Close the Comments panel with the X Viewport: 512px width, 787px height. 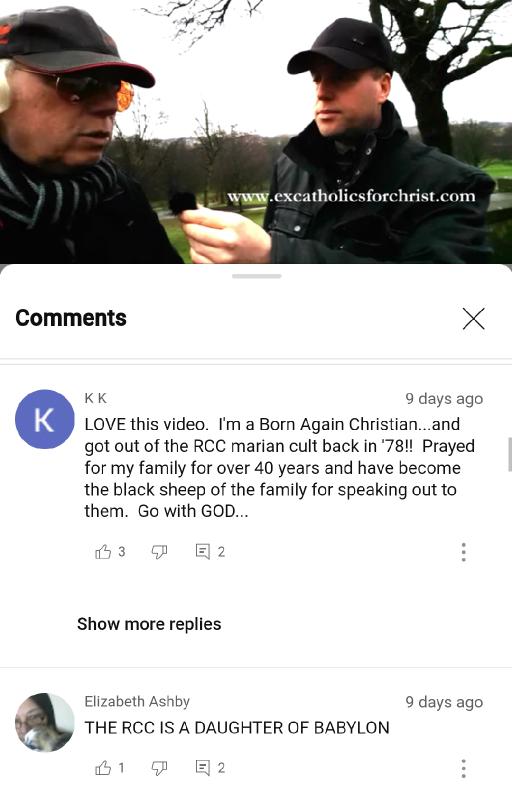point(473,319)
